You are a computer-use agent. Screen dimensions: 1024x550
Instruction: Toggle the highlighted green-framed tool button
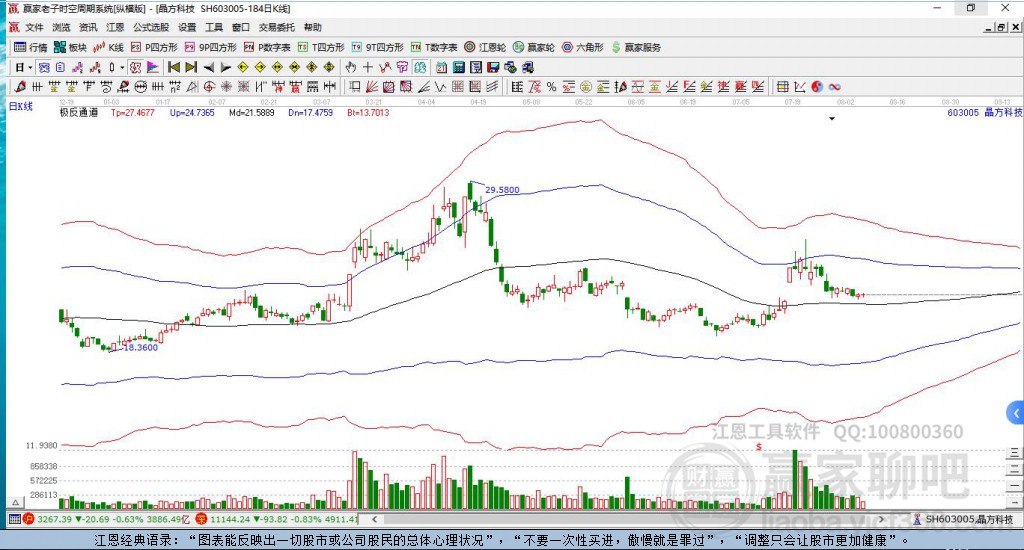click(x=420, y=67)
